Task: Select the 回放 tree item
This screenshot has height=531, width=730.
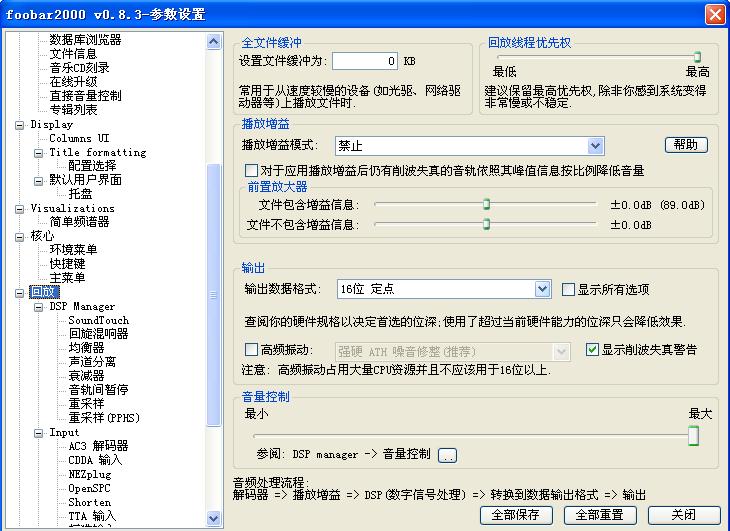Action: pos(44,292)
